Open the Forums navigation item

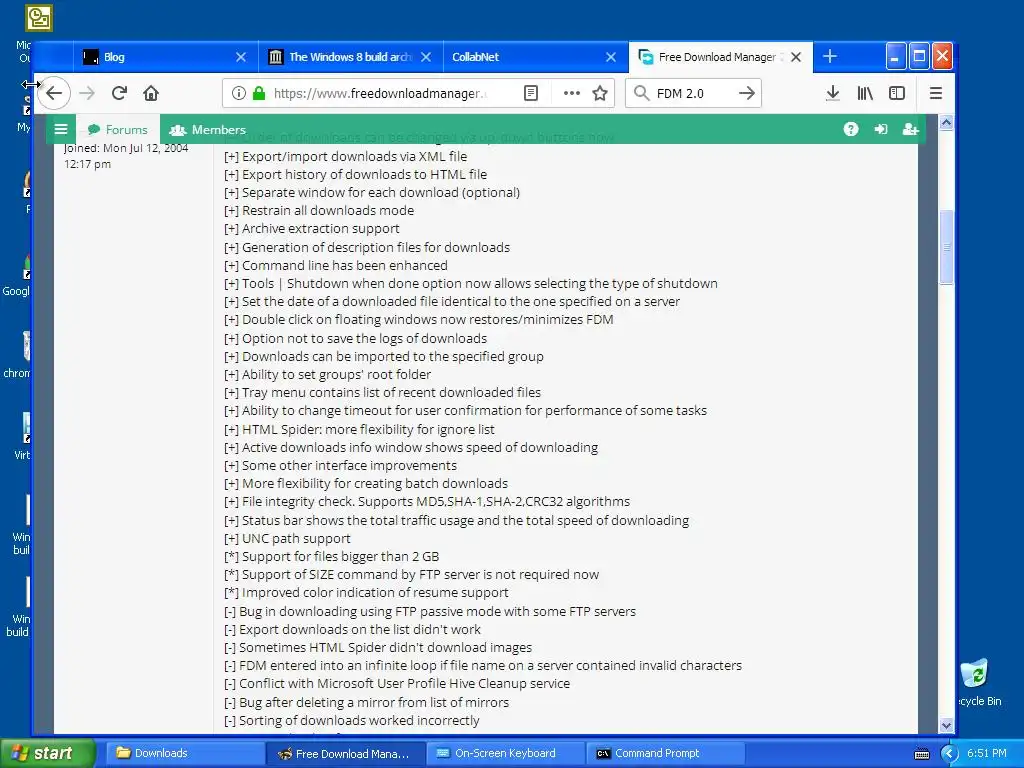(118, 129)
